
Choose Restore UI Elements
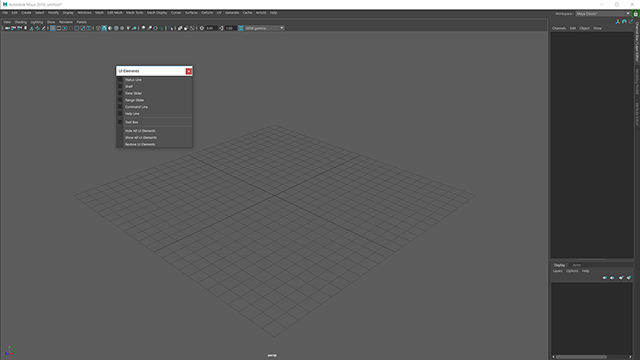pyautogui.click(x=140, y=144)
